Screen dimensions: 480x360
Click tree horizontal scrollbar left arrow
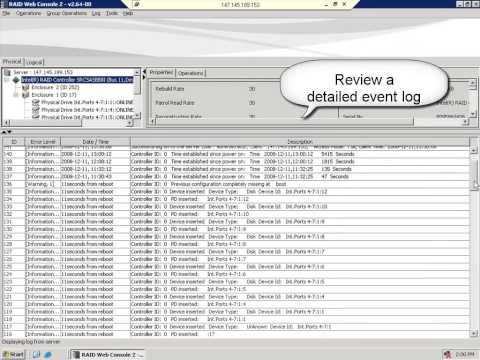pos(6,123)
